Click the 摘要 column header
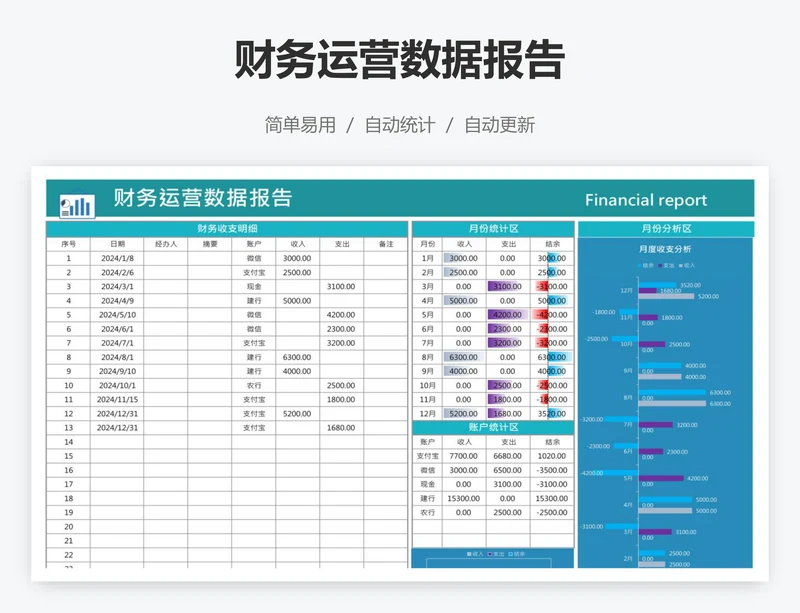Image resolution: width=800 pixels, height=613 pixels. [x=210, y=244]
